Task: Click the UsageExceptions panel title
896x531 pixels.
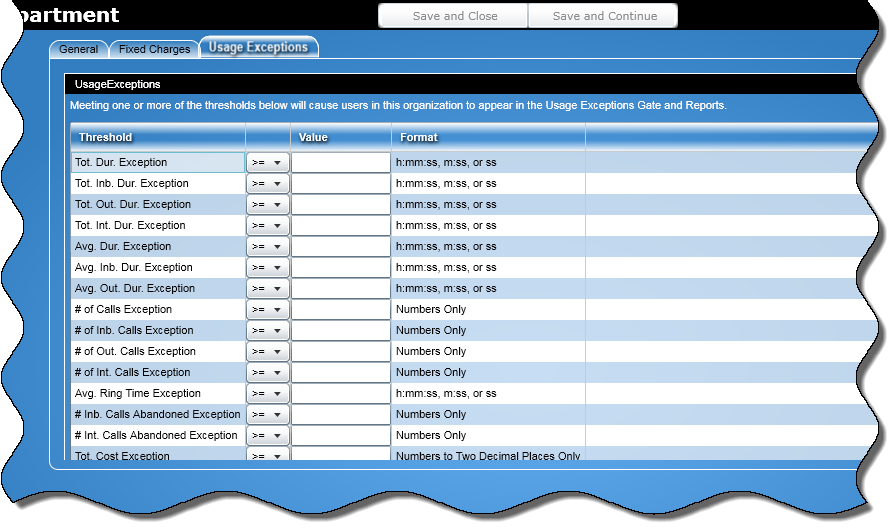Action: [117, 85]
